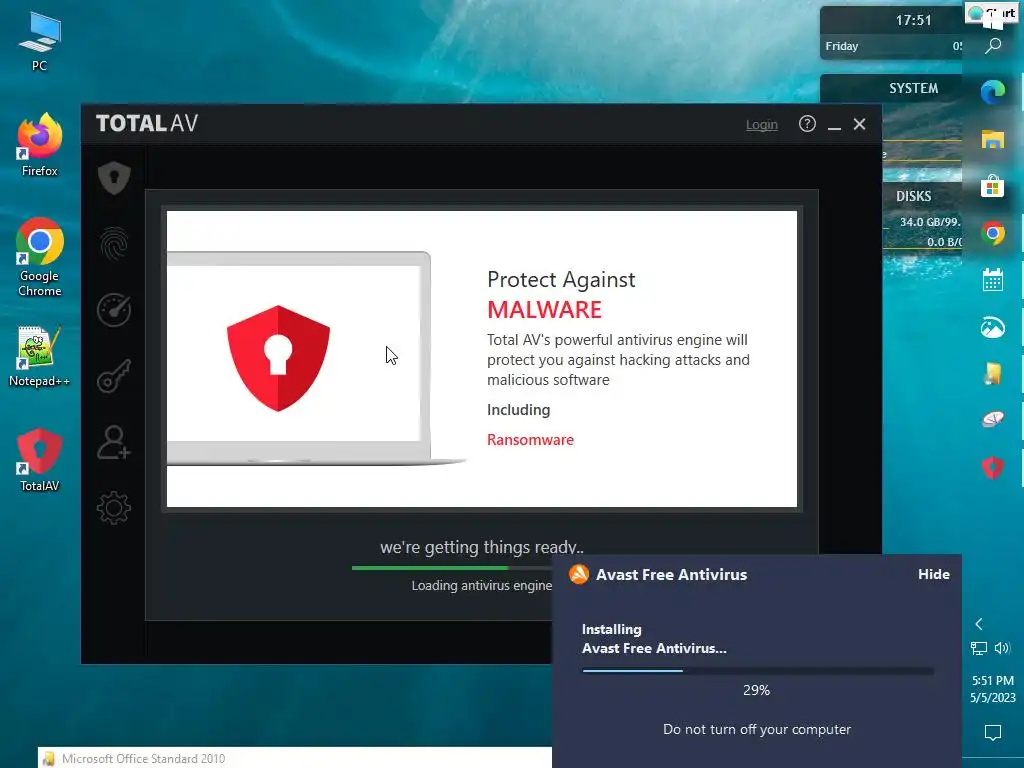Click the 'Loading antivirus engine' status text

(482, 585)
